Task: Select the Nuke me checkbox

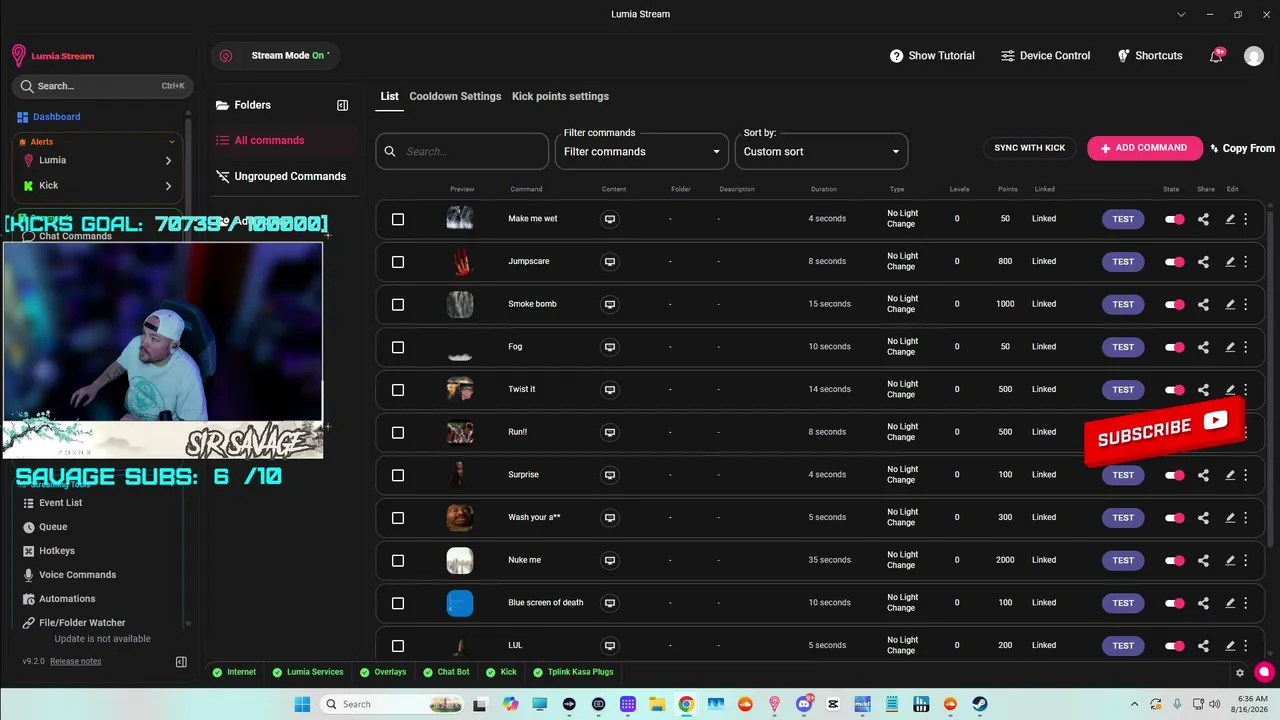Action: click(398, 560)
